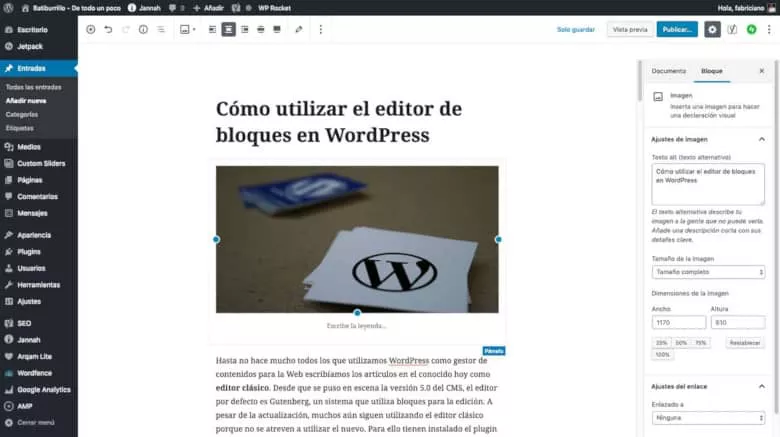The image size is (780, 437).
Task: Click the WordPress cards image block
Action: [357, 239]
